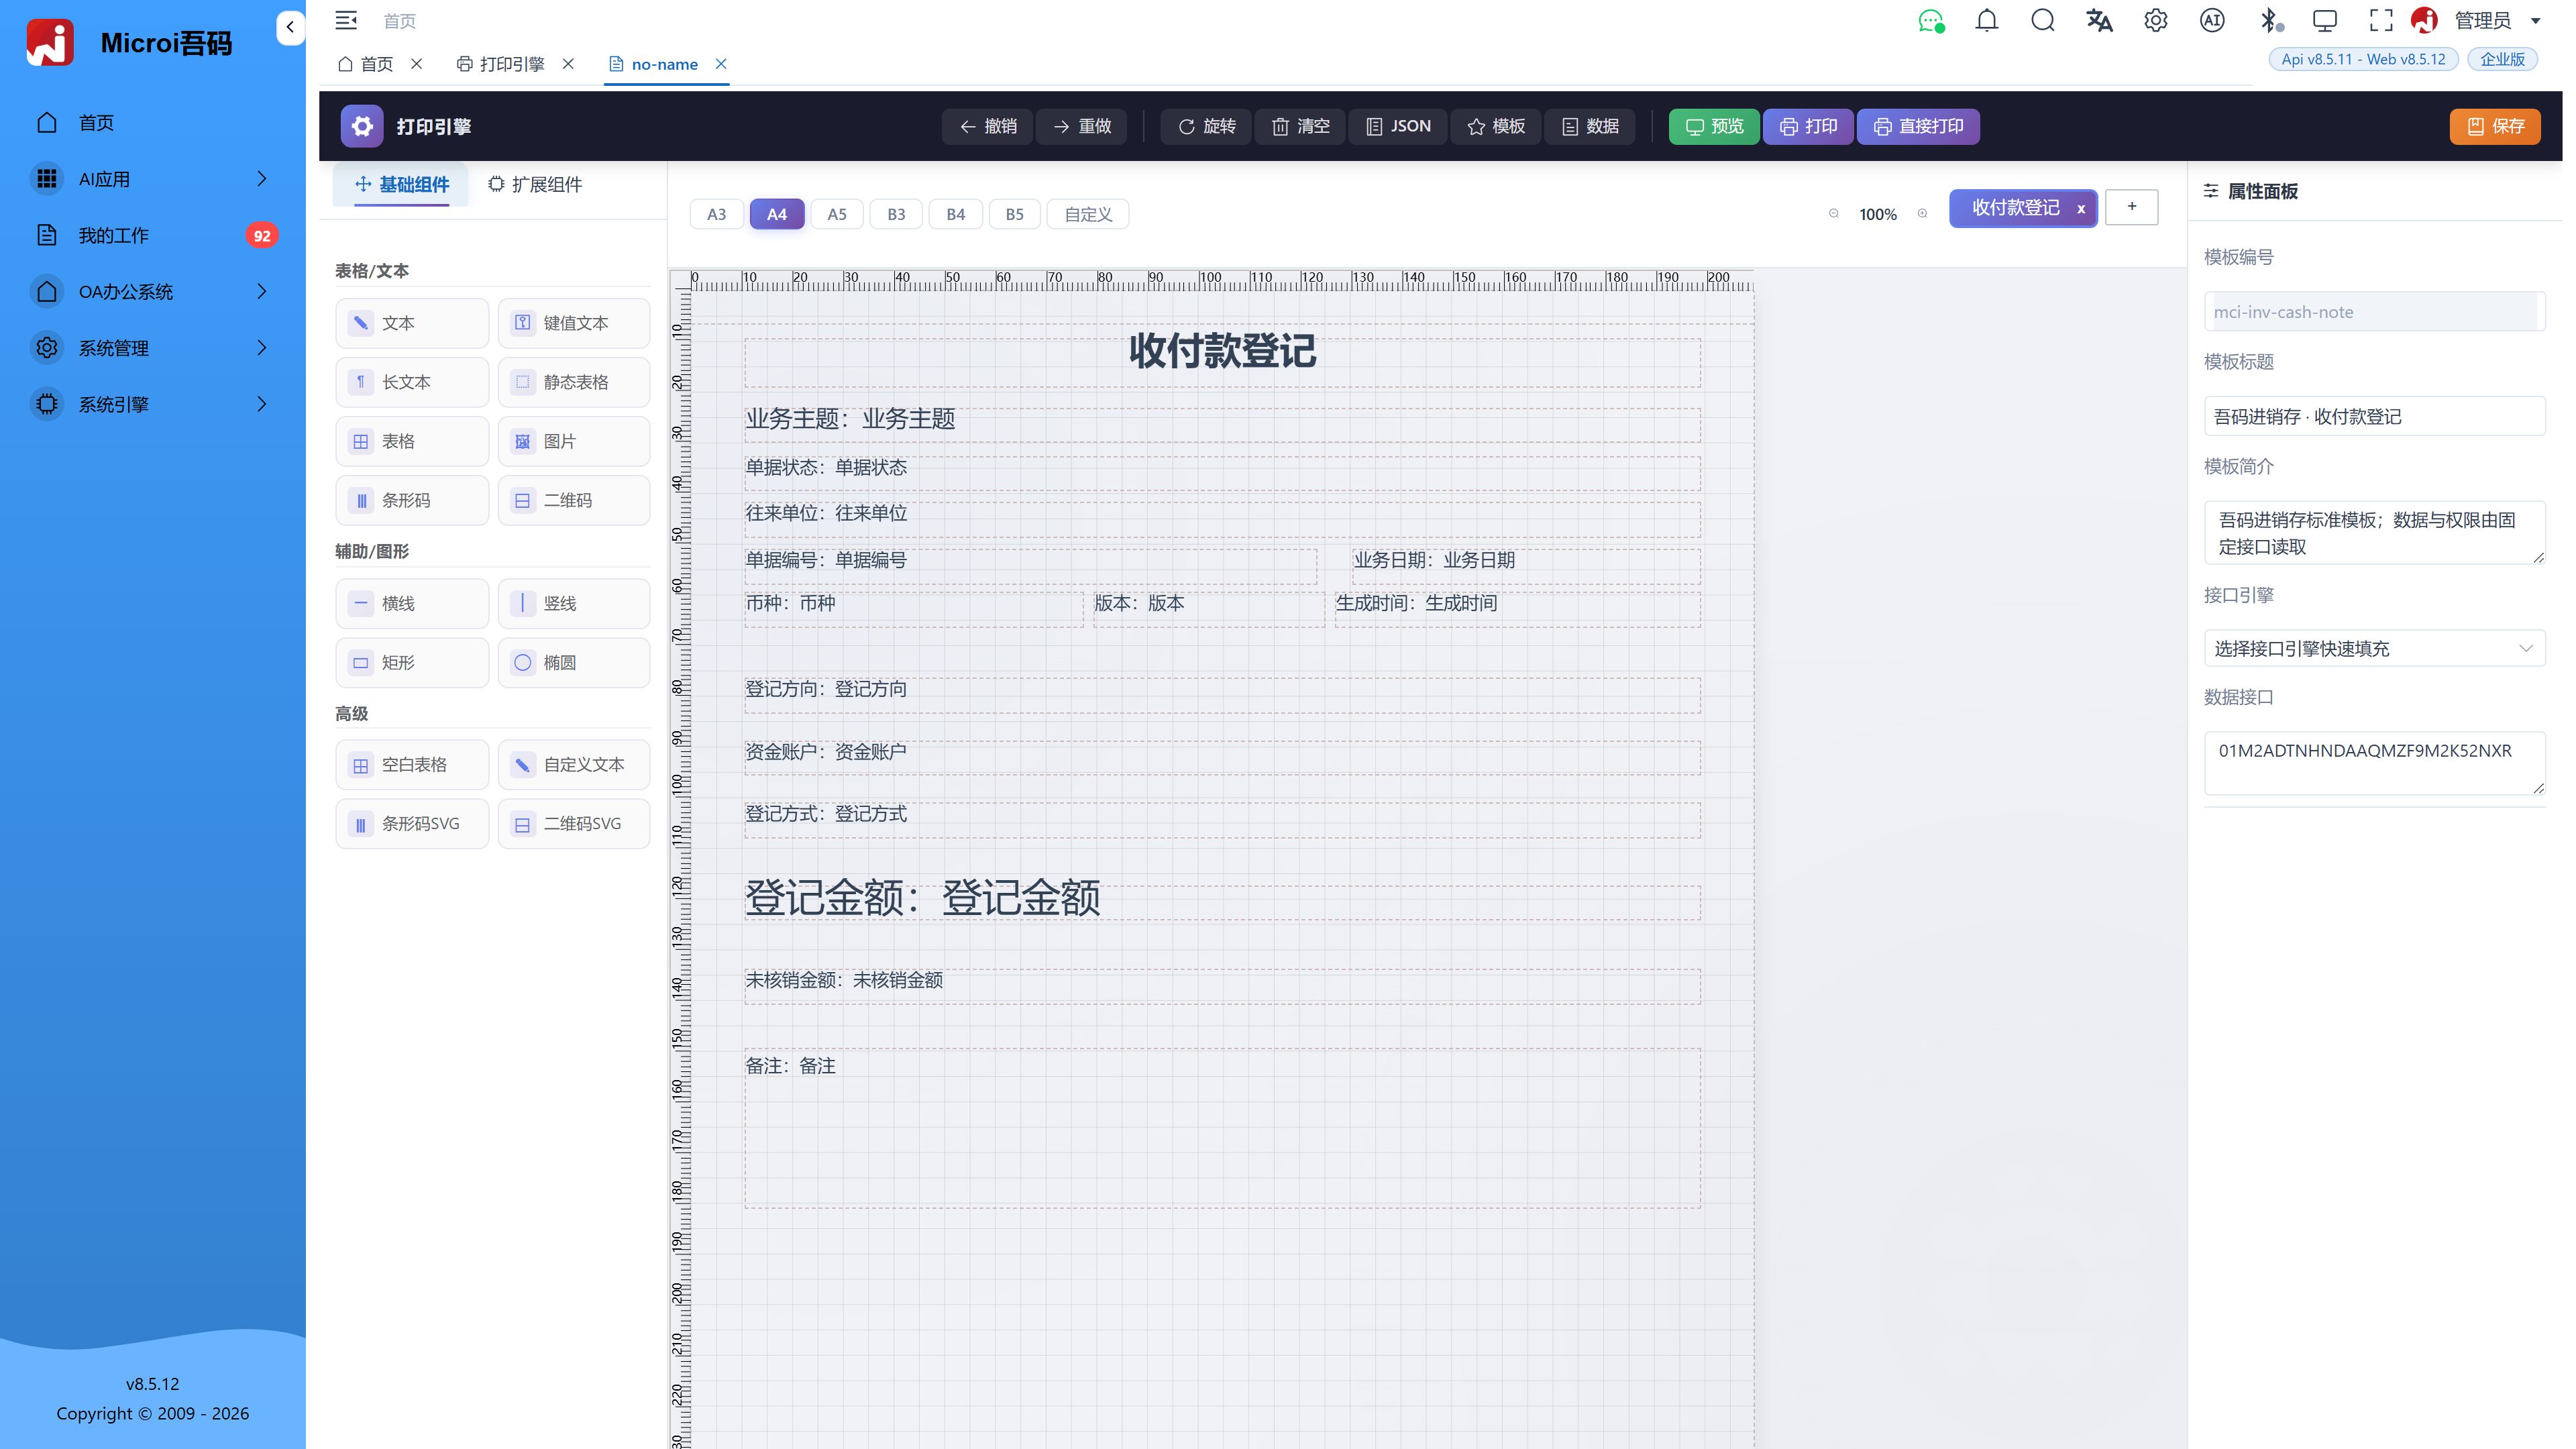Toggle fullscreen mode icon
2576x1449 pixels.
click(2381, 21)
